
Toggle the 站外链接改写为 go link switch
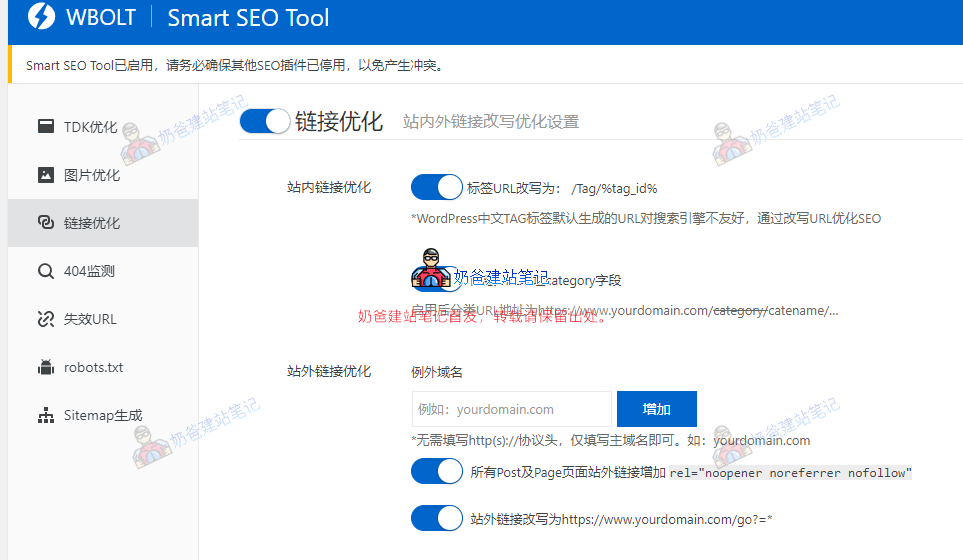[437, 519]
